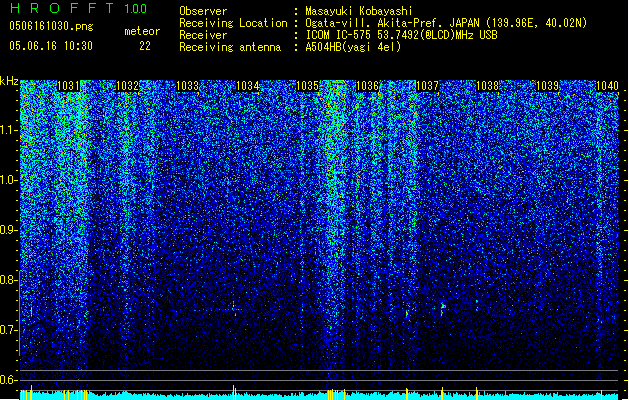Image resolution: width=629 pixels, height=400 pixels.
Task: Click the 1037 time marker
Action: point(428,86)
